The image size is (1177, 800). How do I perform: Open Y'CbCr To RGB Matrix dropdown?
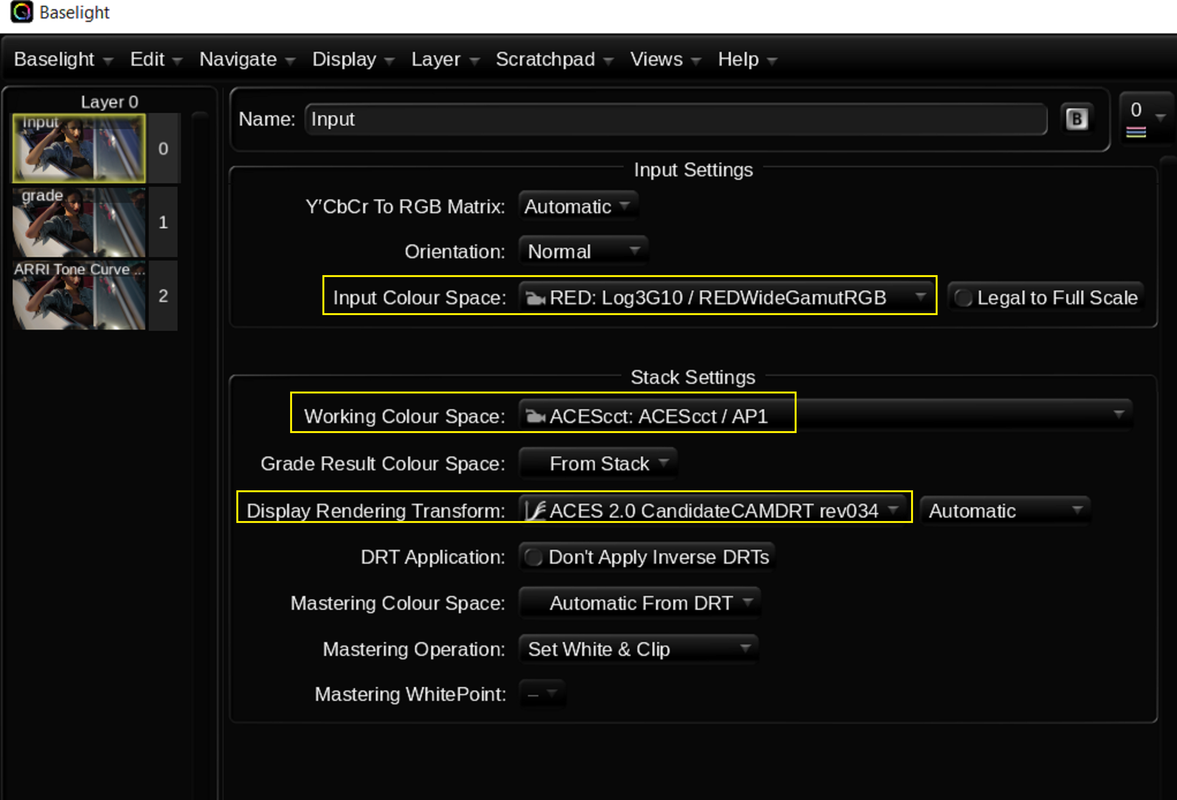[578, 206]
